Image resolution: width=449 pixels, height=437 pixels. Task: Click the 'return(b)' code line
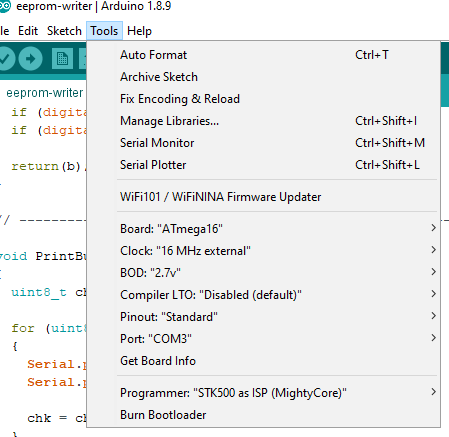[x=49, y=166]
